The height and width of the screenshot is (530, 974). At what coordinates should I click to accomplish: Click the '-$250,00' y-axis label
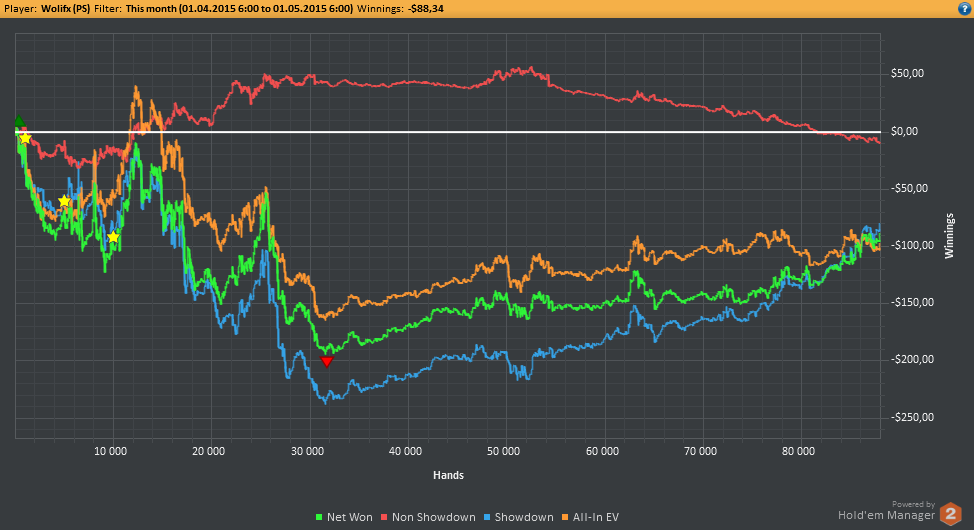tap(912, 417)
